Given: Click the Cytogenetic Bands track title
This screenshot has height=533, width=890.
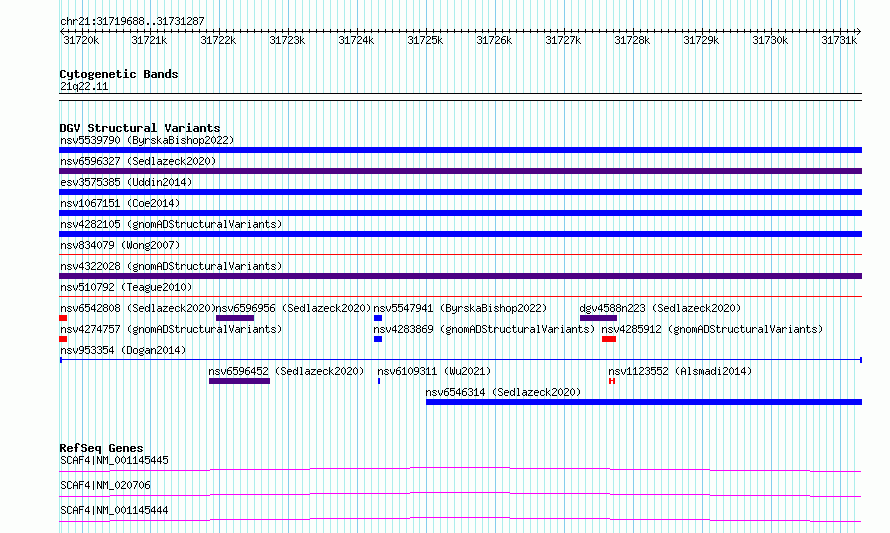Looking at the screenshot, I should pos(119,74).
